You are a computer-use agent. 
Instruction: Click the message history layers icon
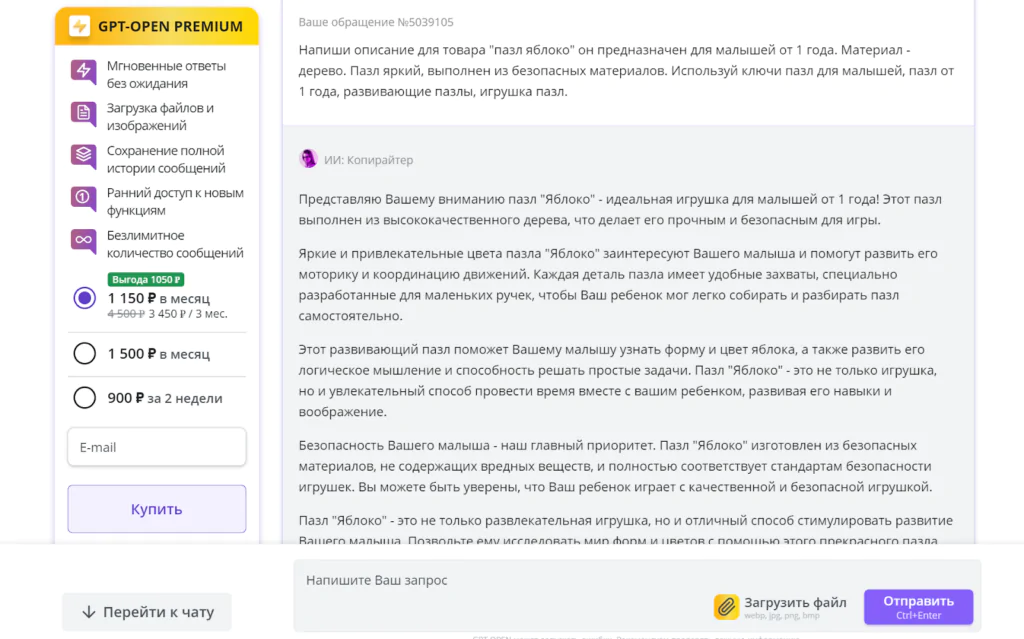pos(84,156)
